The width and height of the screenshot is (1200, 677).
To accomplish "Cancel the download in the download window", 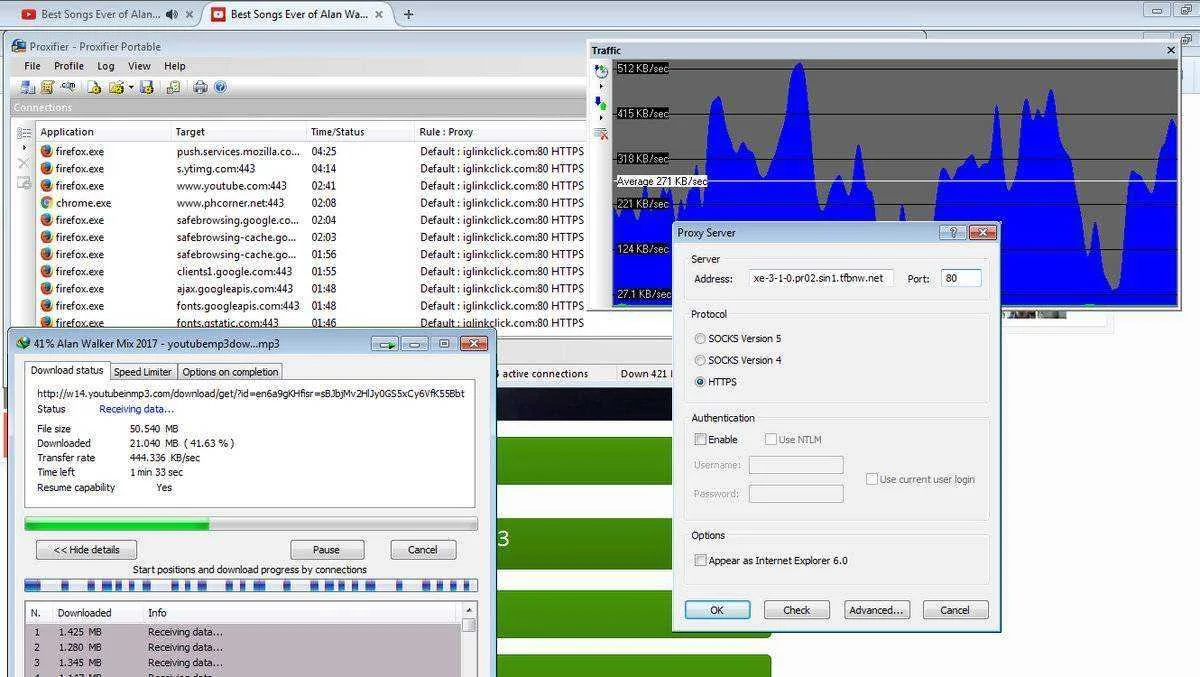I will coord(423,550).
